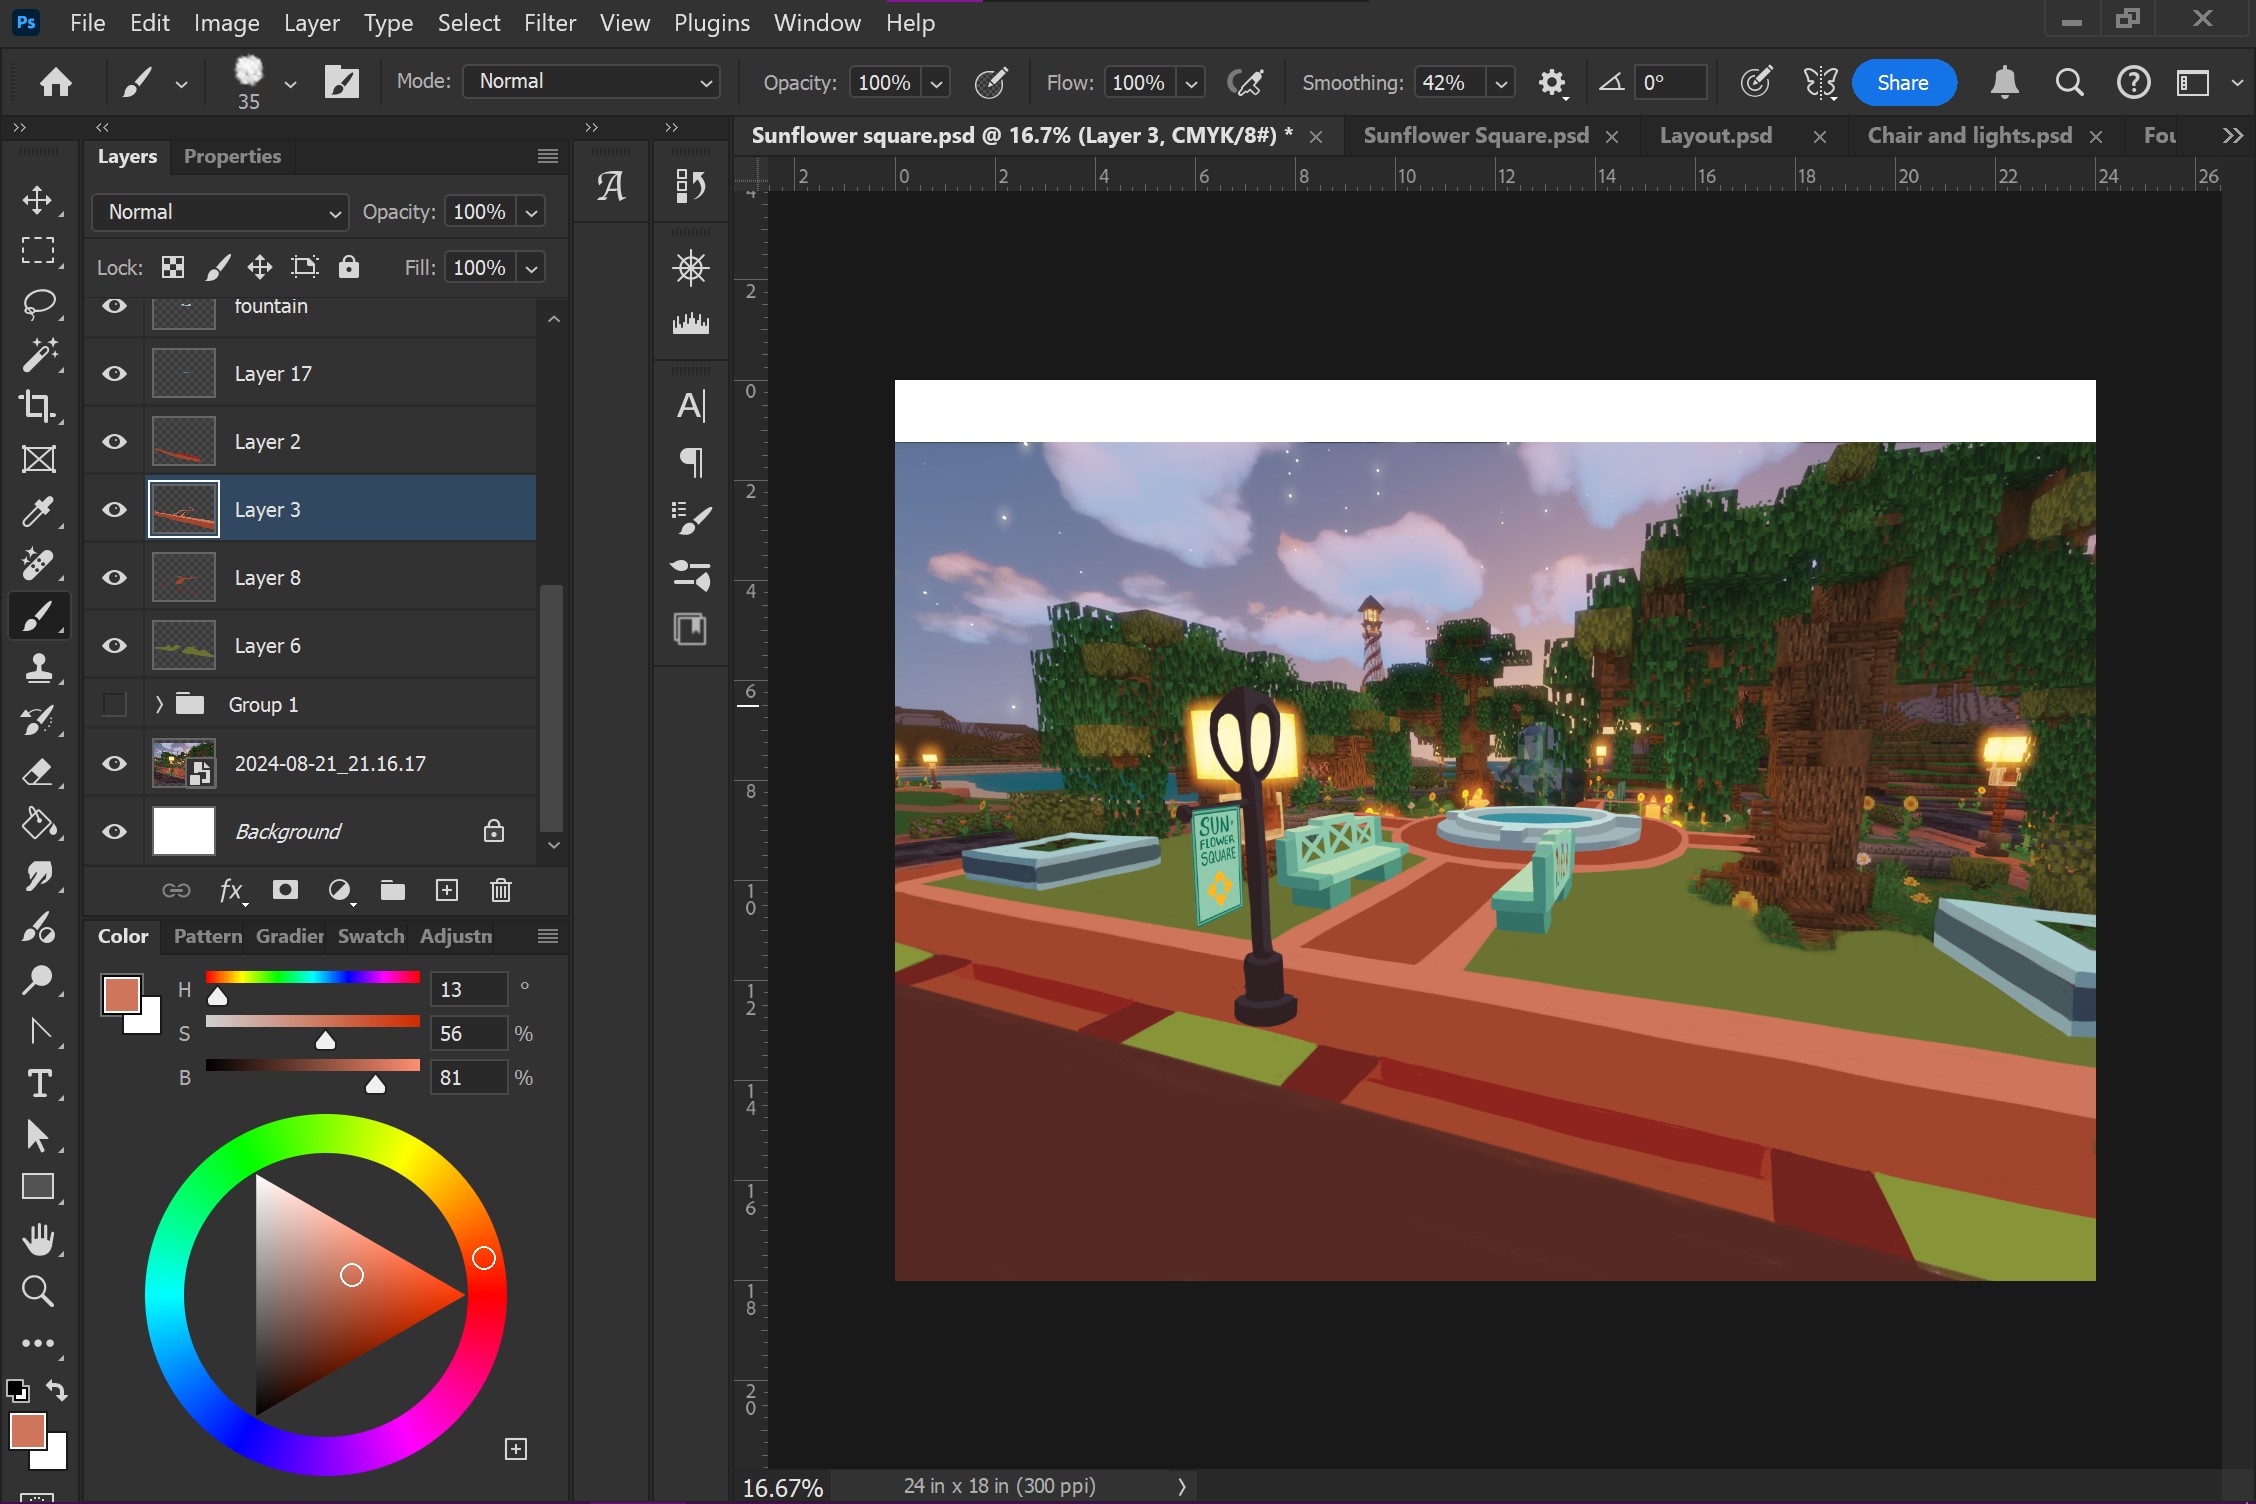Viewport: 2256px width, 1504px height.
Task: Hide Layer 3 using its eye icon
Action: coord(115,509)
